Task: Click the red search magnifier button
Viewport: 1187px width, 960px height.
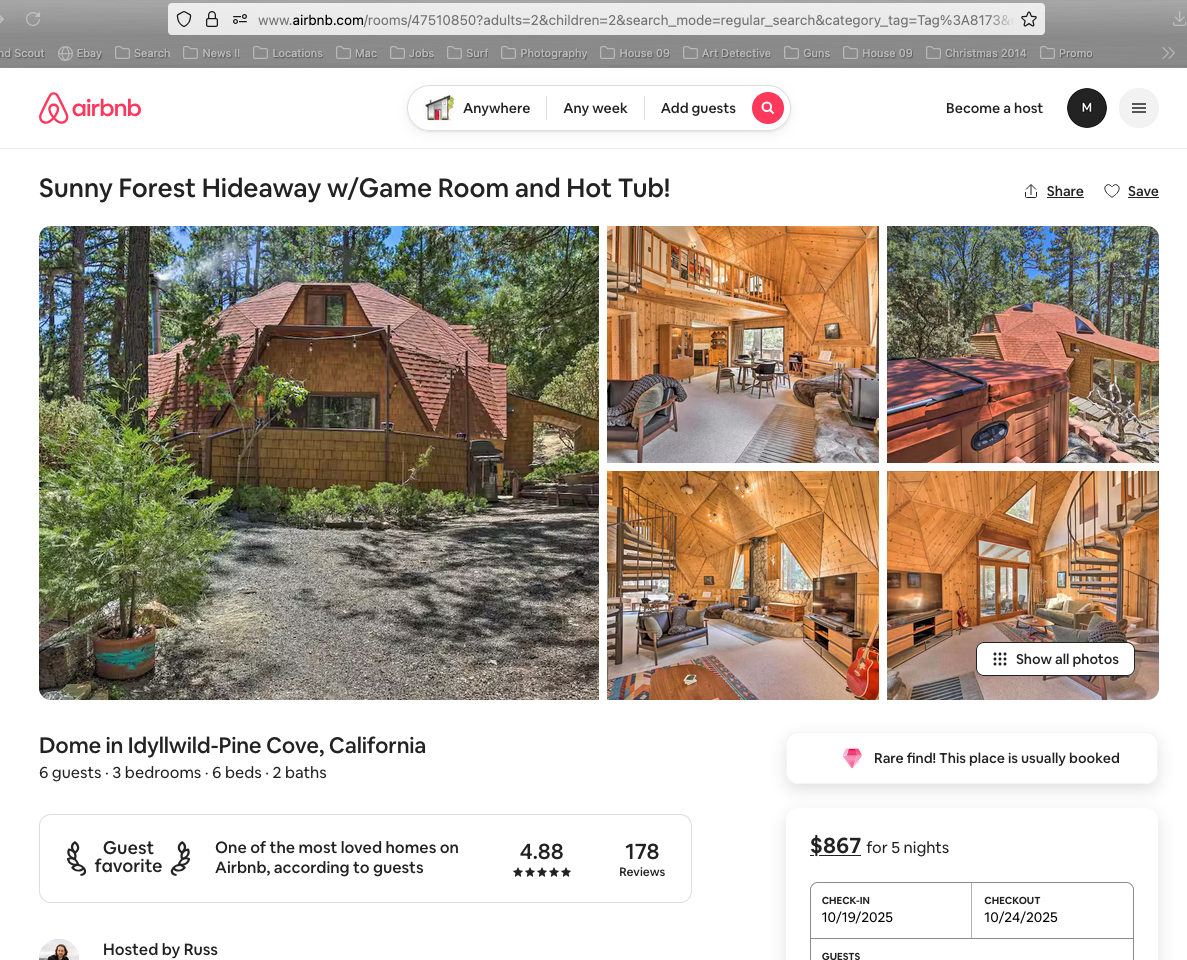Action: (768, 108)
